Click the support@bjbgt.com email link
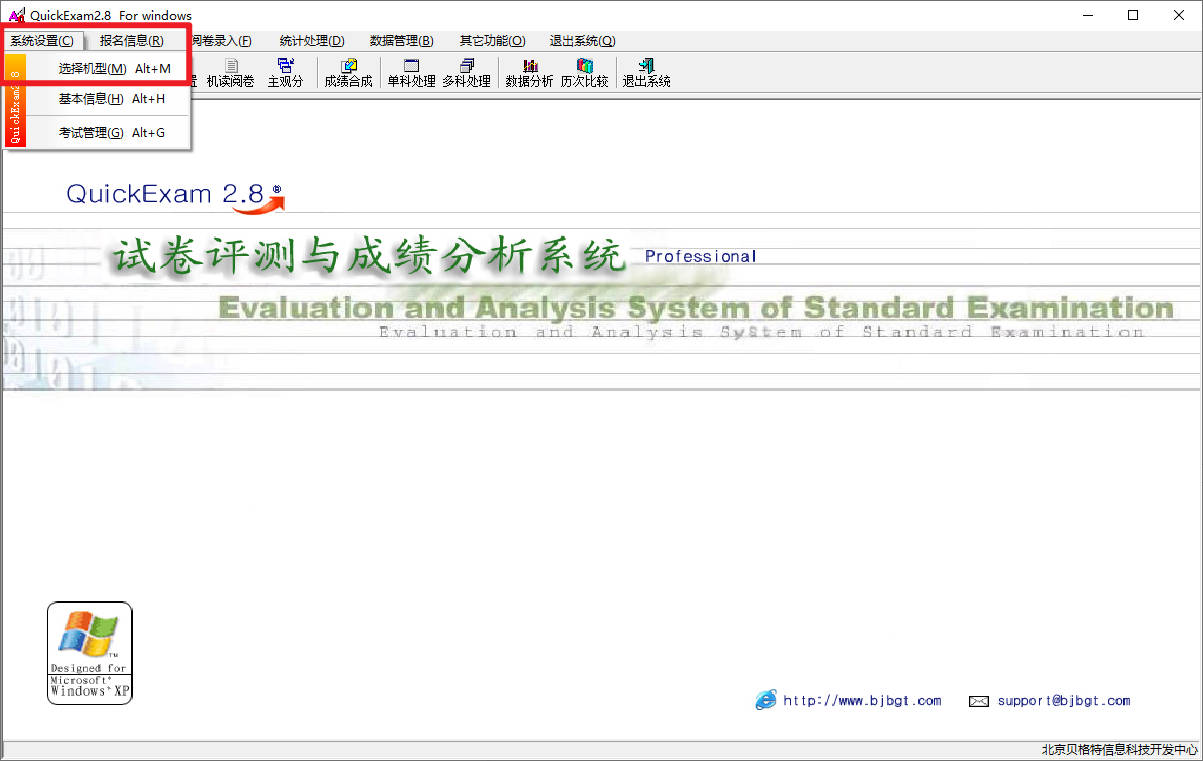1203x761 pixels. point(1063,701)
